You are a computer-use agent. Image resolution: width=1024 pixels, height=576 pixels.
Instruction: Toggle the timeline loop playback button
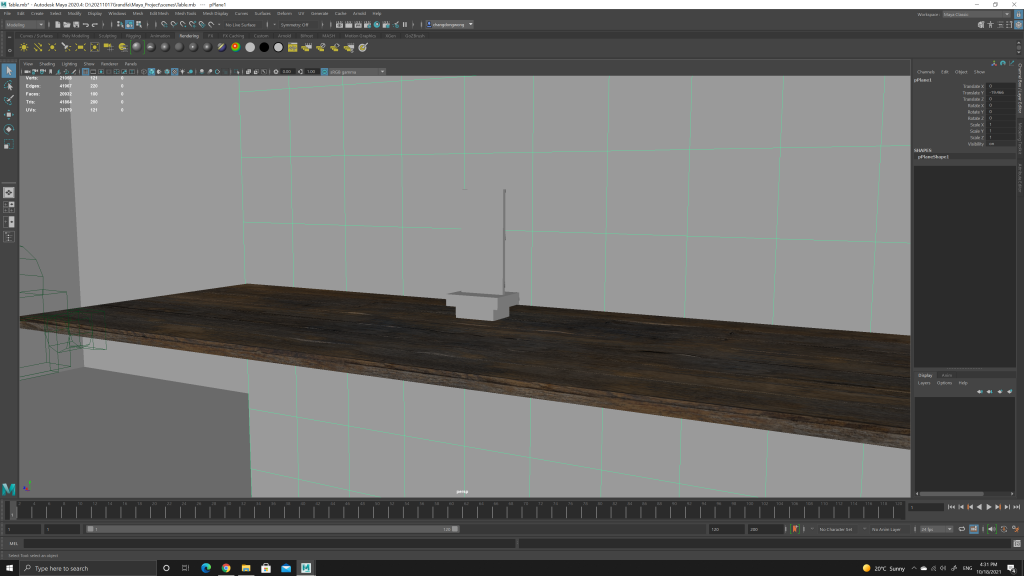point(961,528)
